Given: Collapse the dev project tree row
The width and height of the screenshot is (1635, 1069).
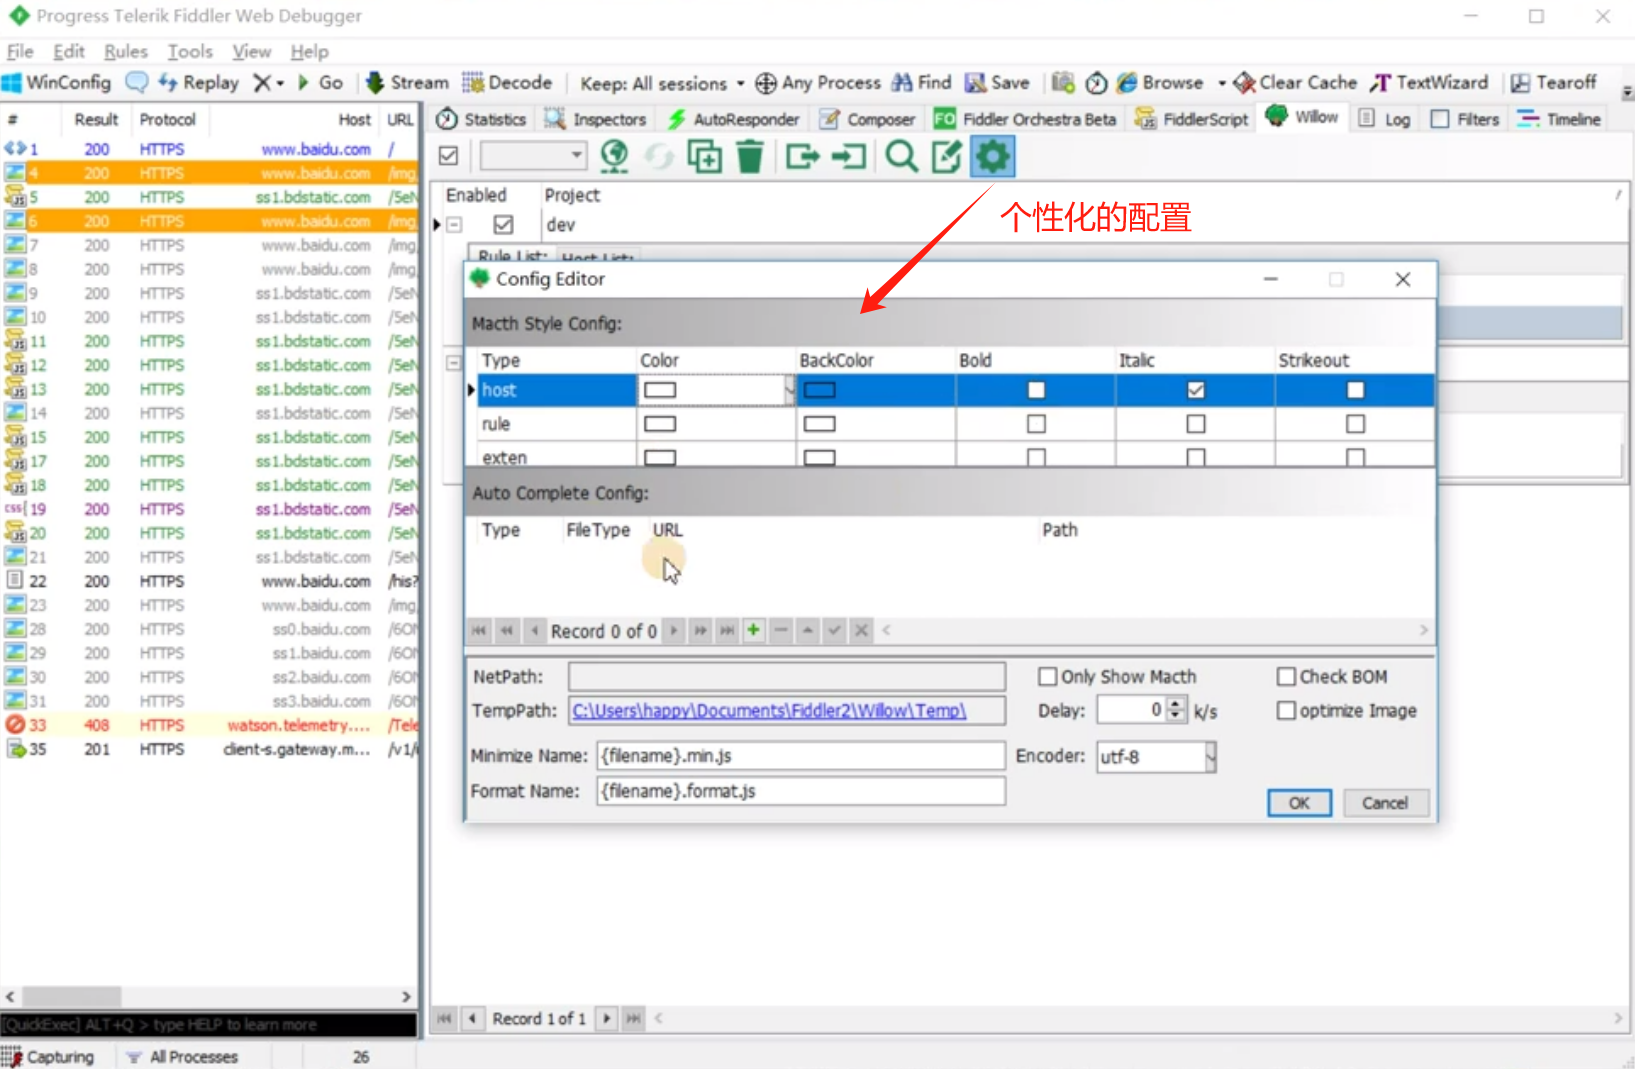Looking at the screenshot, I should click(454, 225).
